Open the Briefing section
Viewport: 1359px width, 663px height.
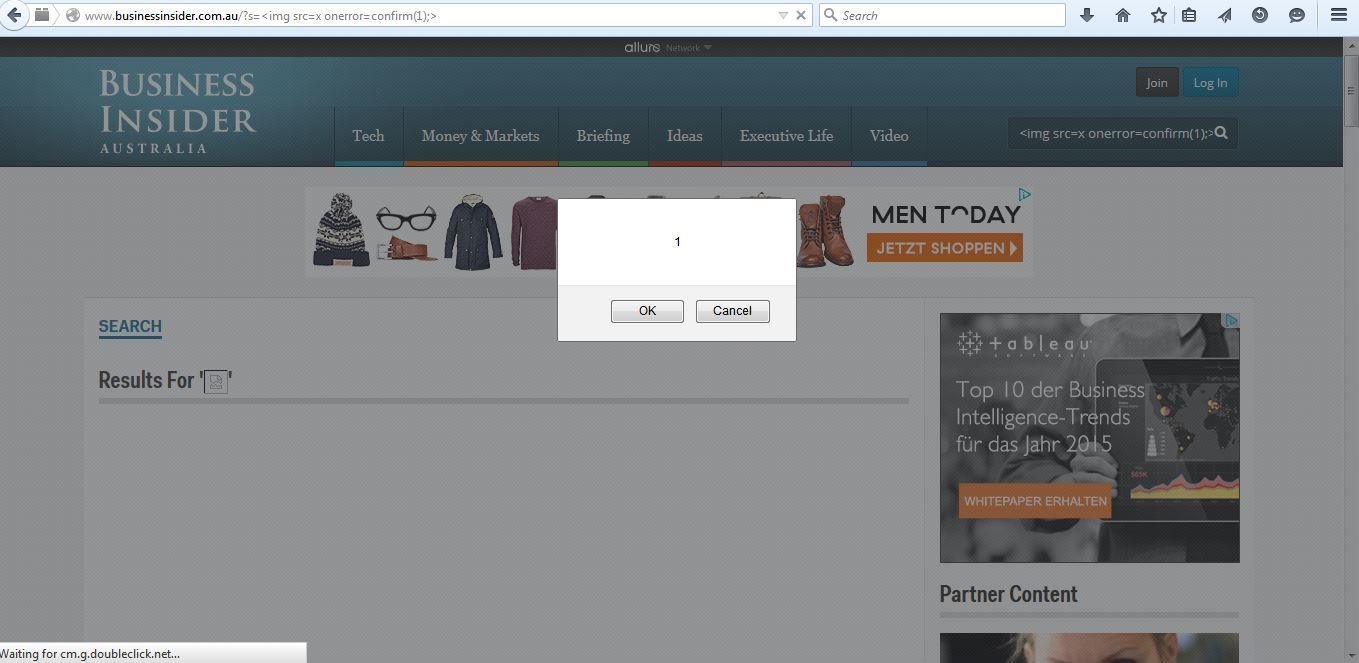click(603, 136)
